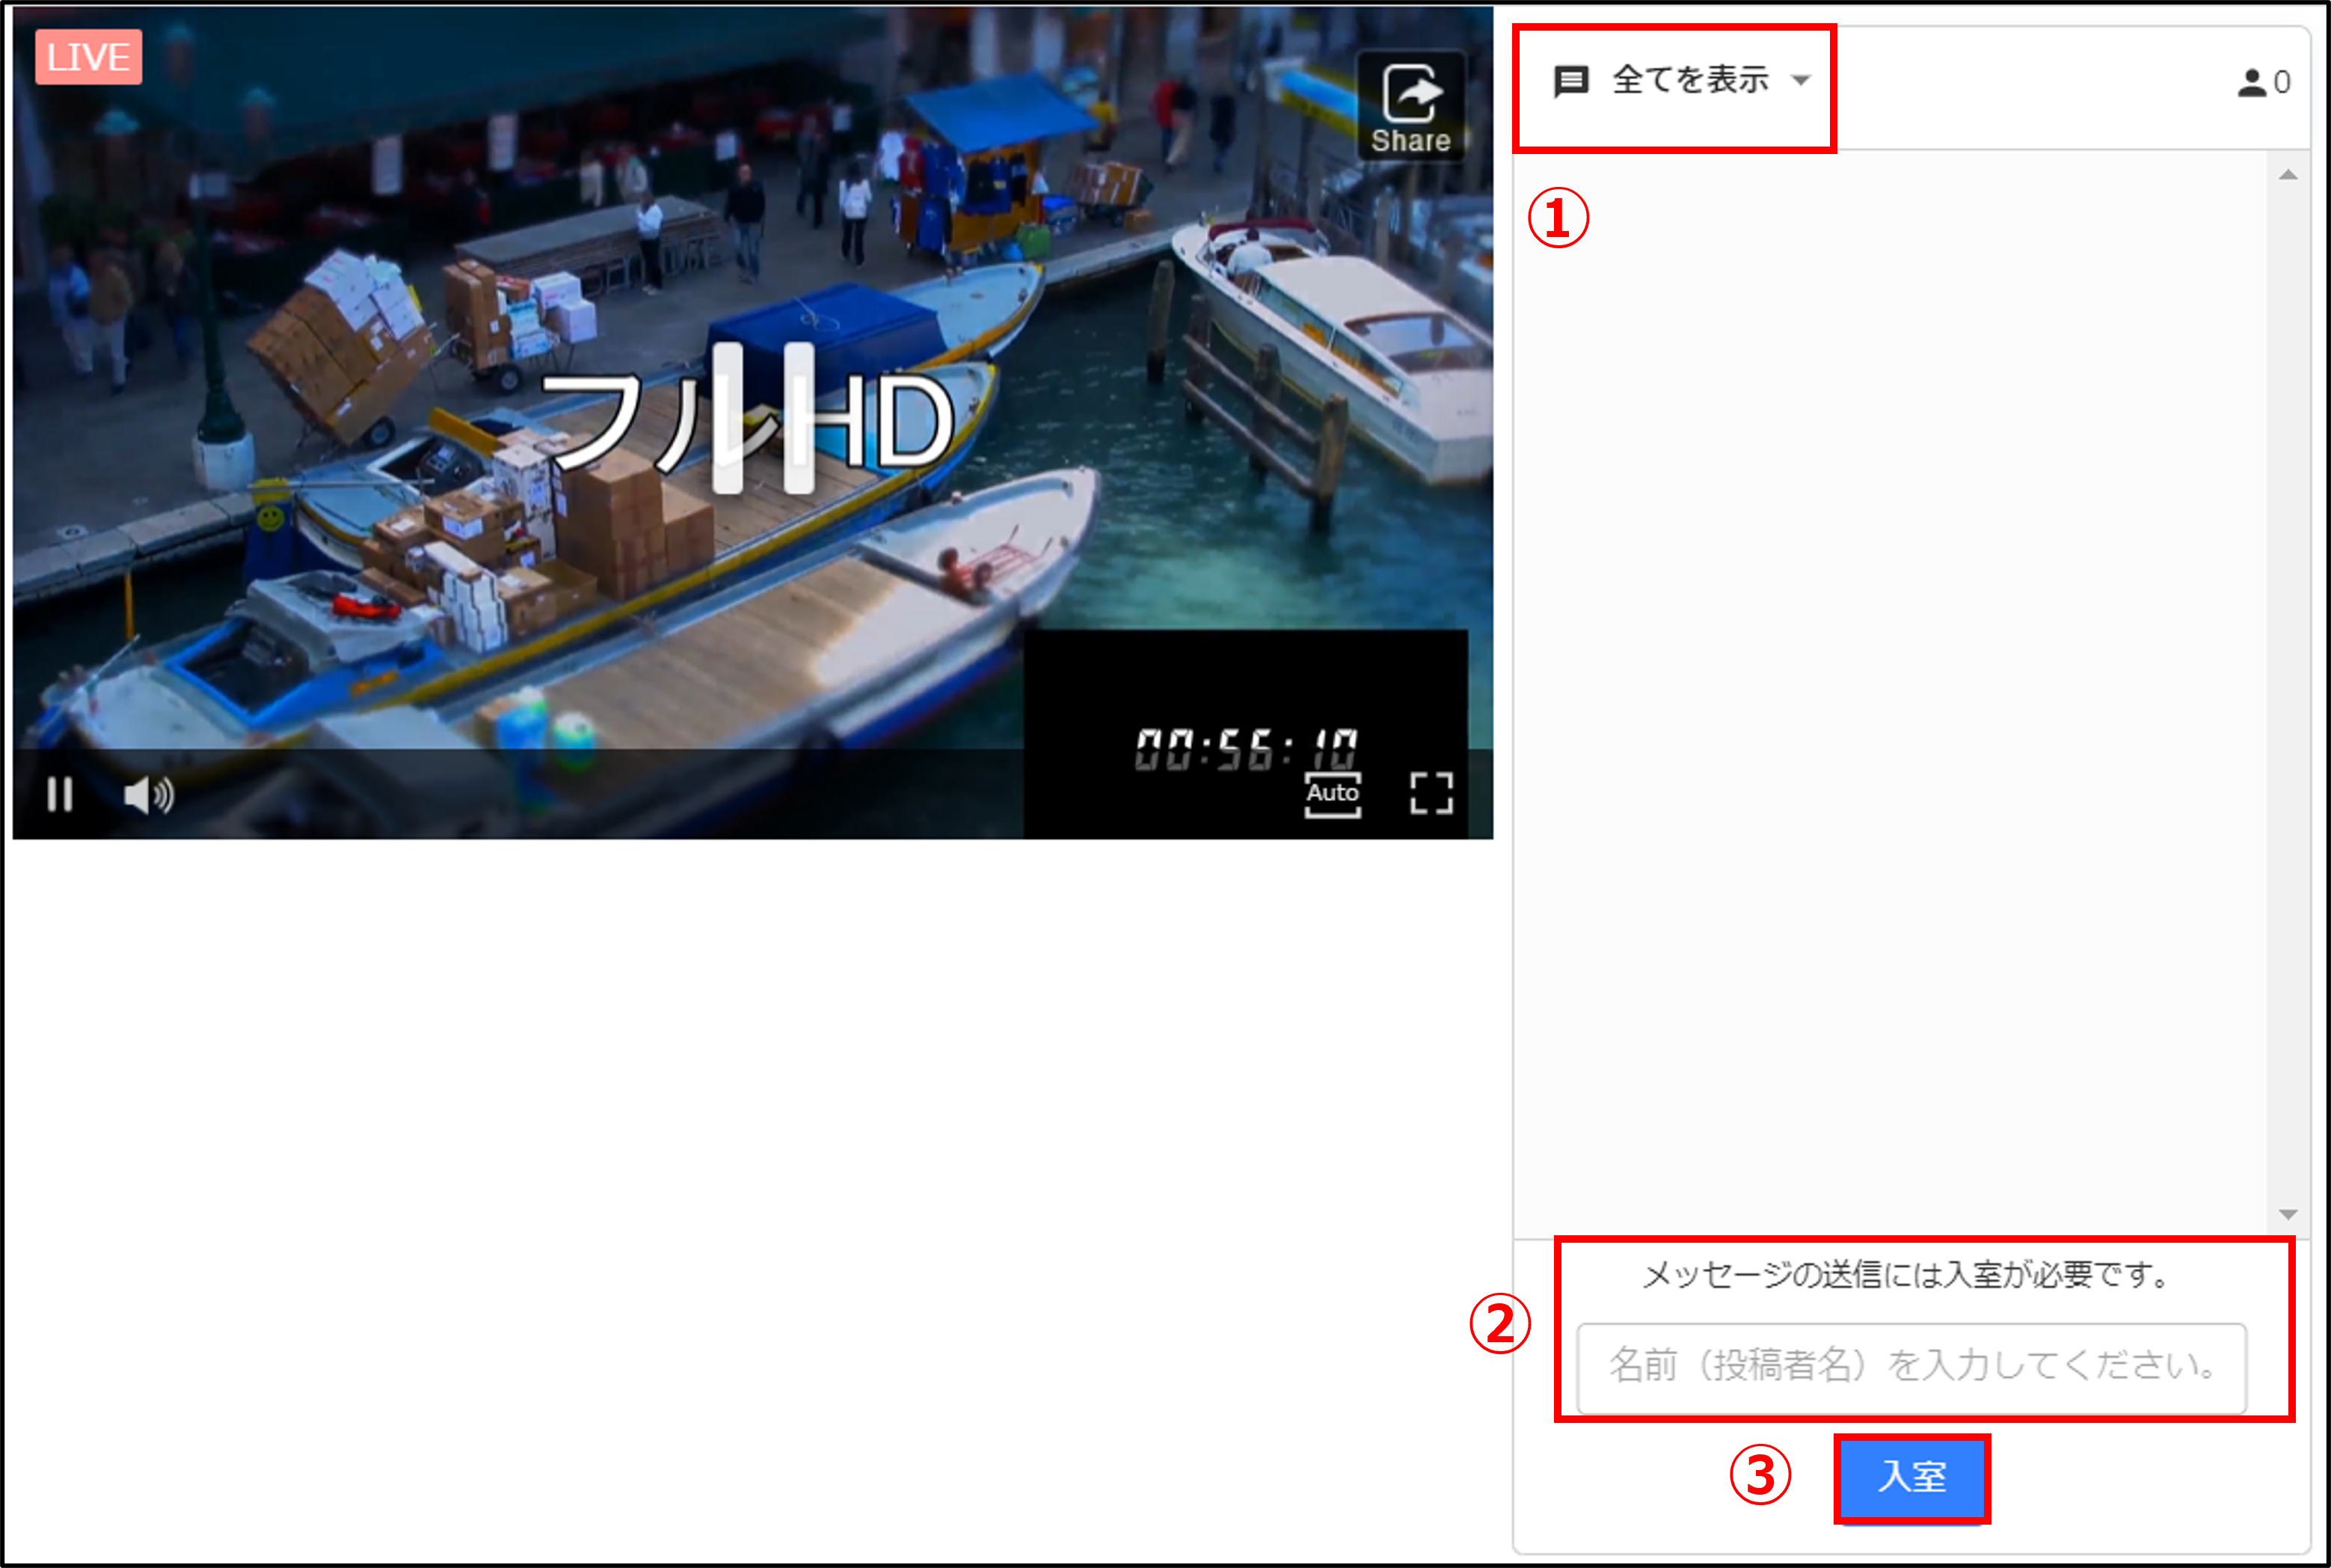
Task: Click the メッセージの送信には入室が必要です notice
Action: (1909, 1275)
